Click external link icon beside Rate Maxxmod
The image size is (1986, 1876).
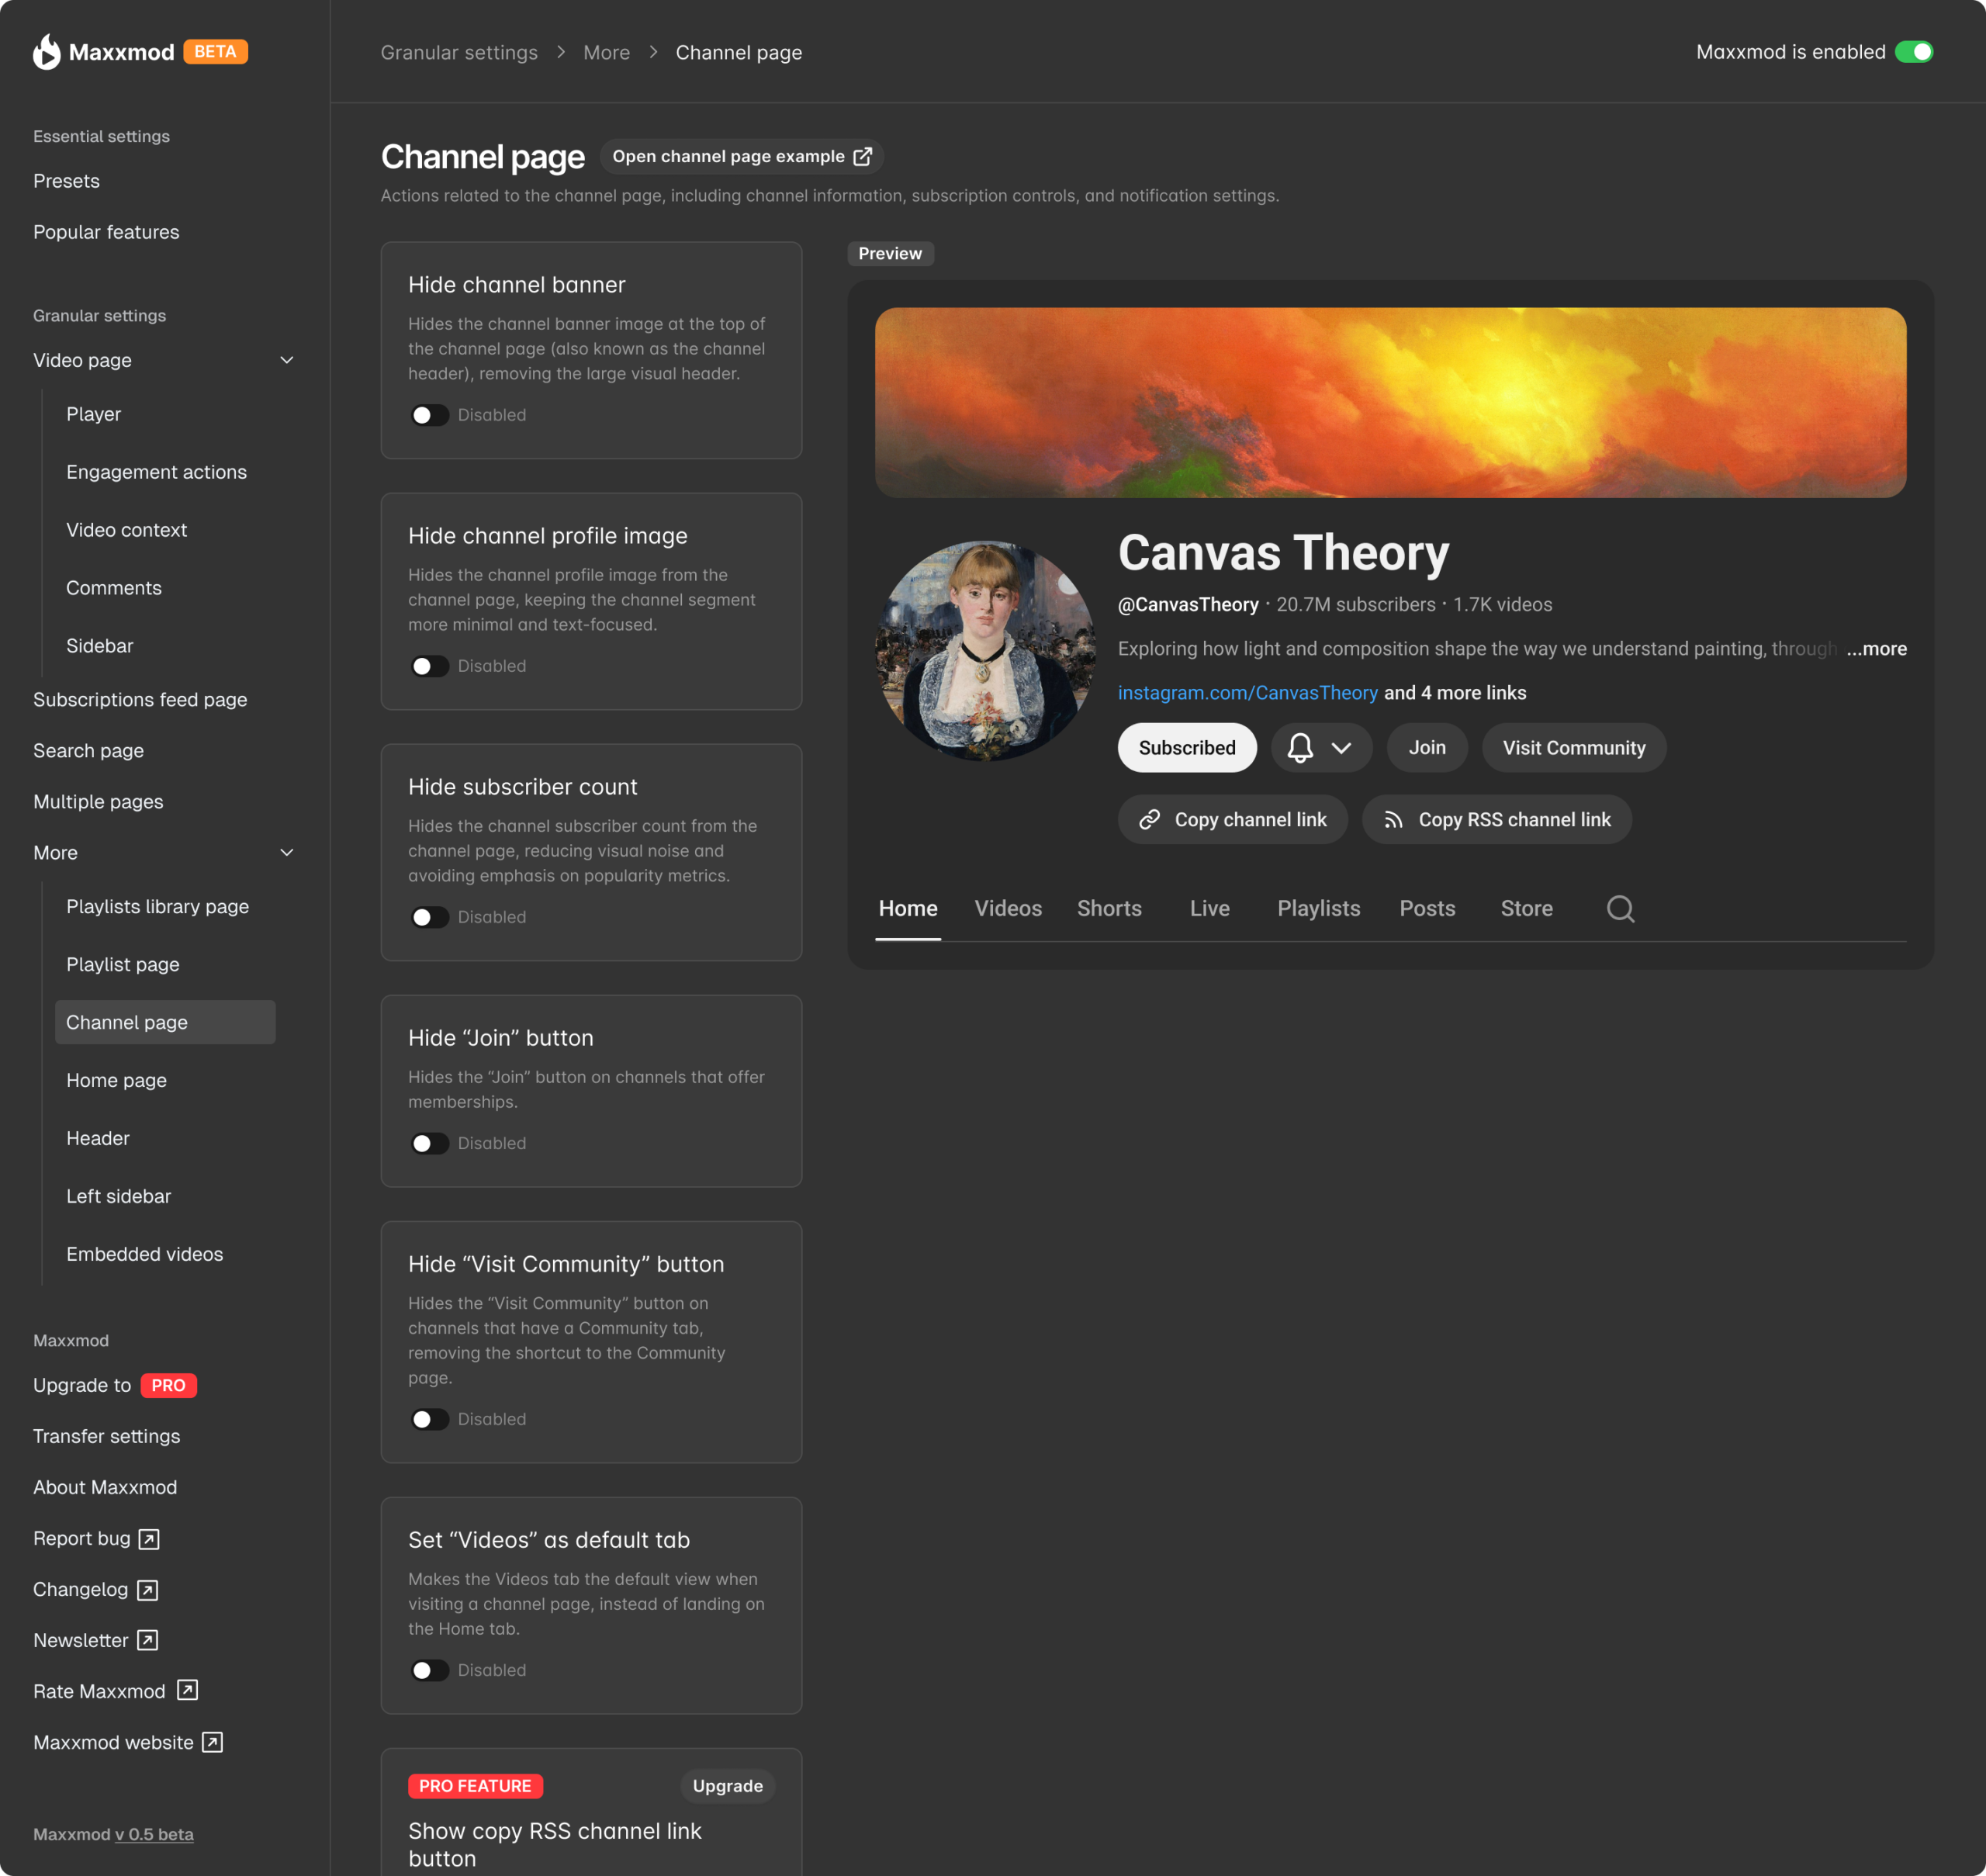tap(187, 1690)
